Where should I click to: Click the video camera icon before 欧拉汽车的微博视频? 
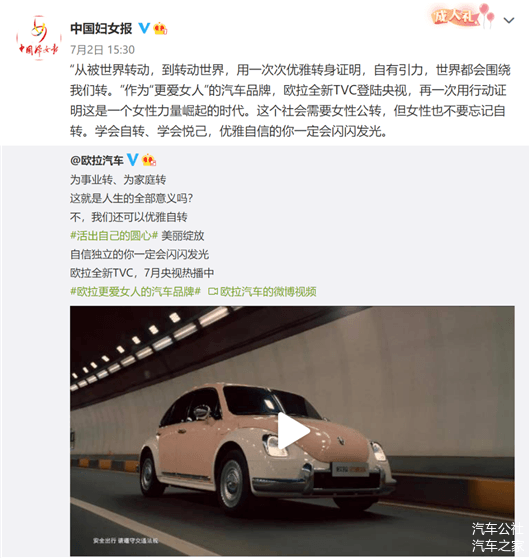213,292
